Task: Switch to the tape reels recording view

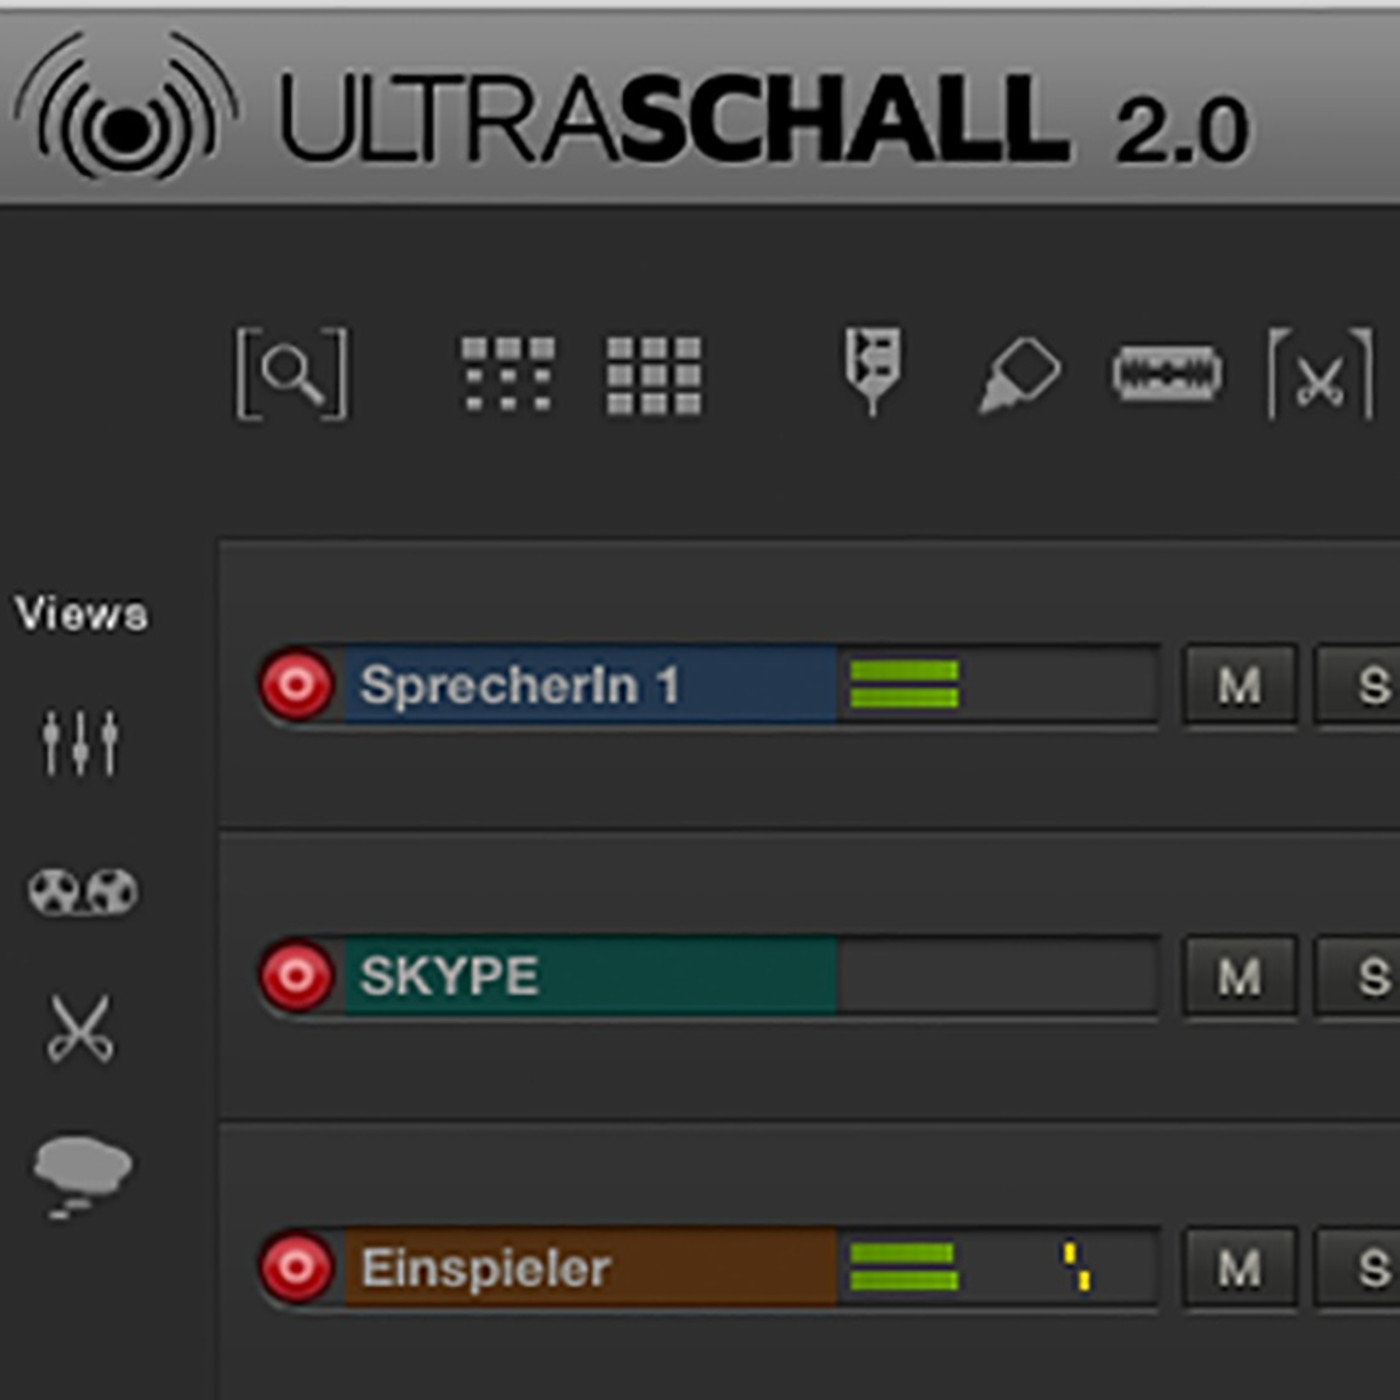Action: 82,891
